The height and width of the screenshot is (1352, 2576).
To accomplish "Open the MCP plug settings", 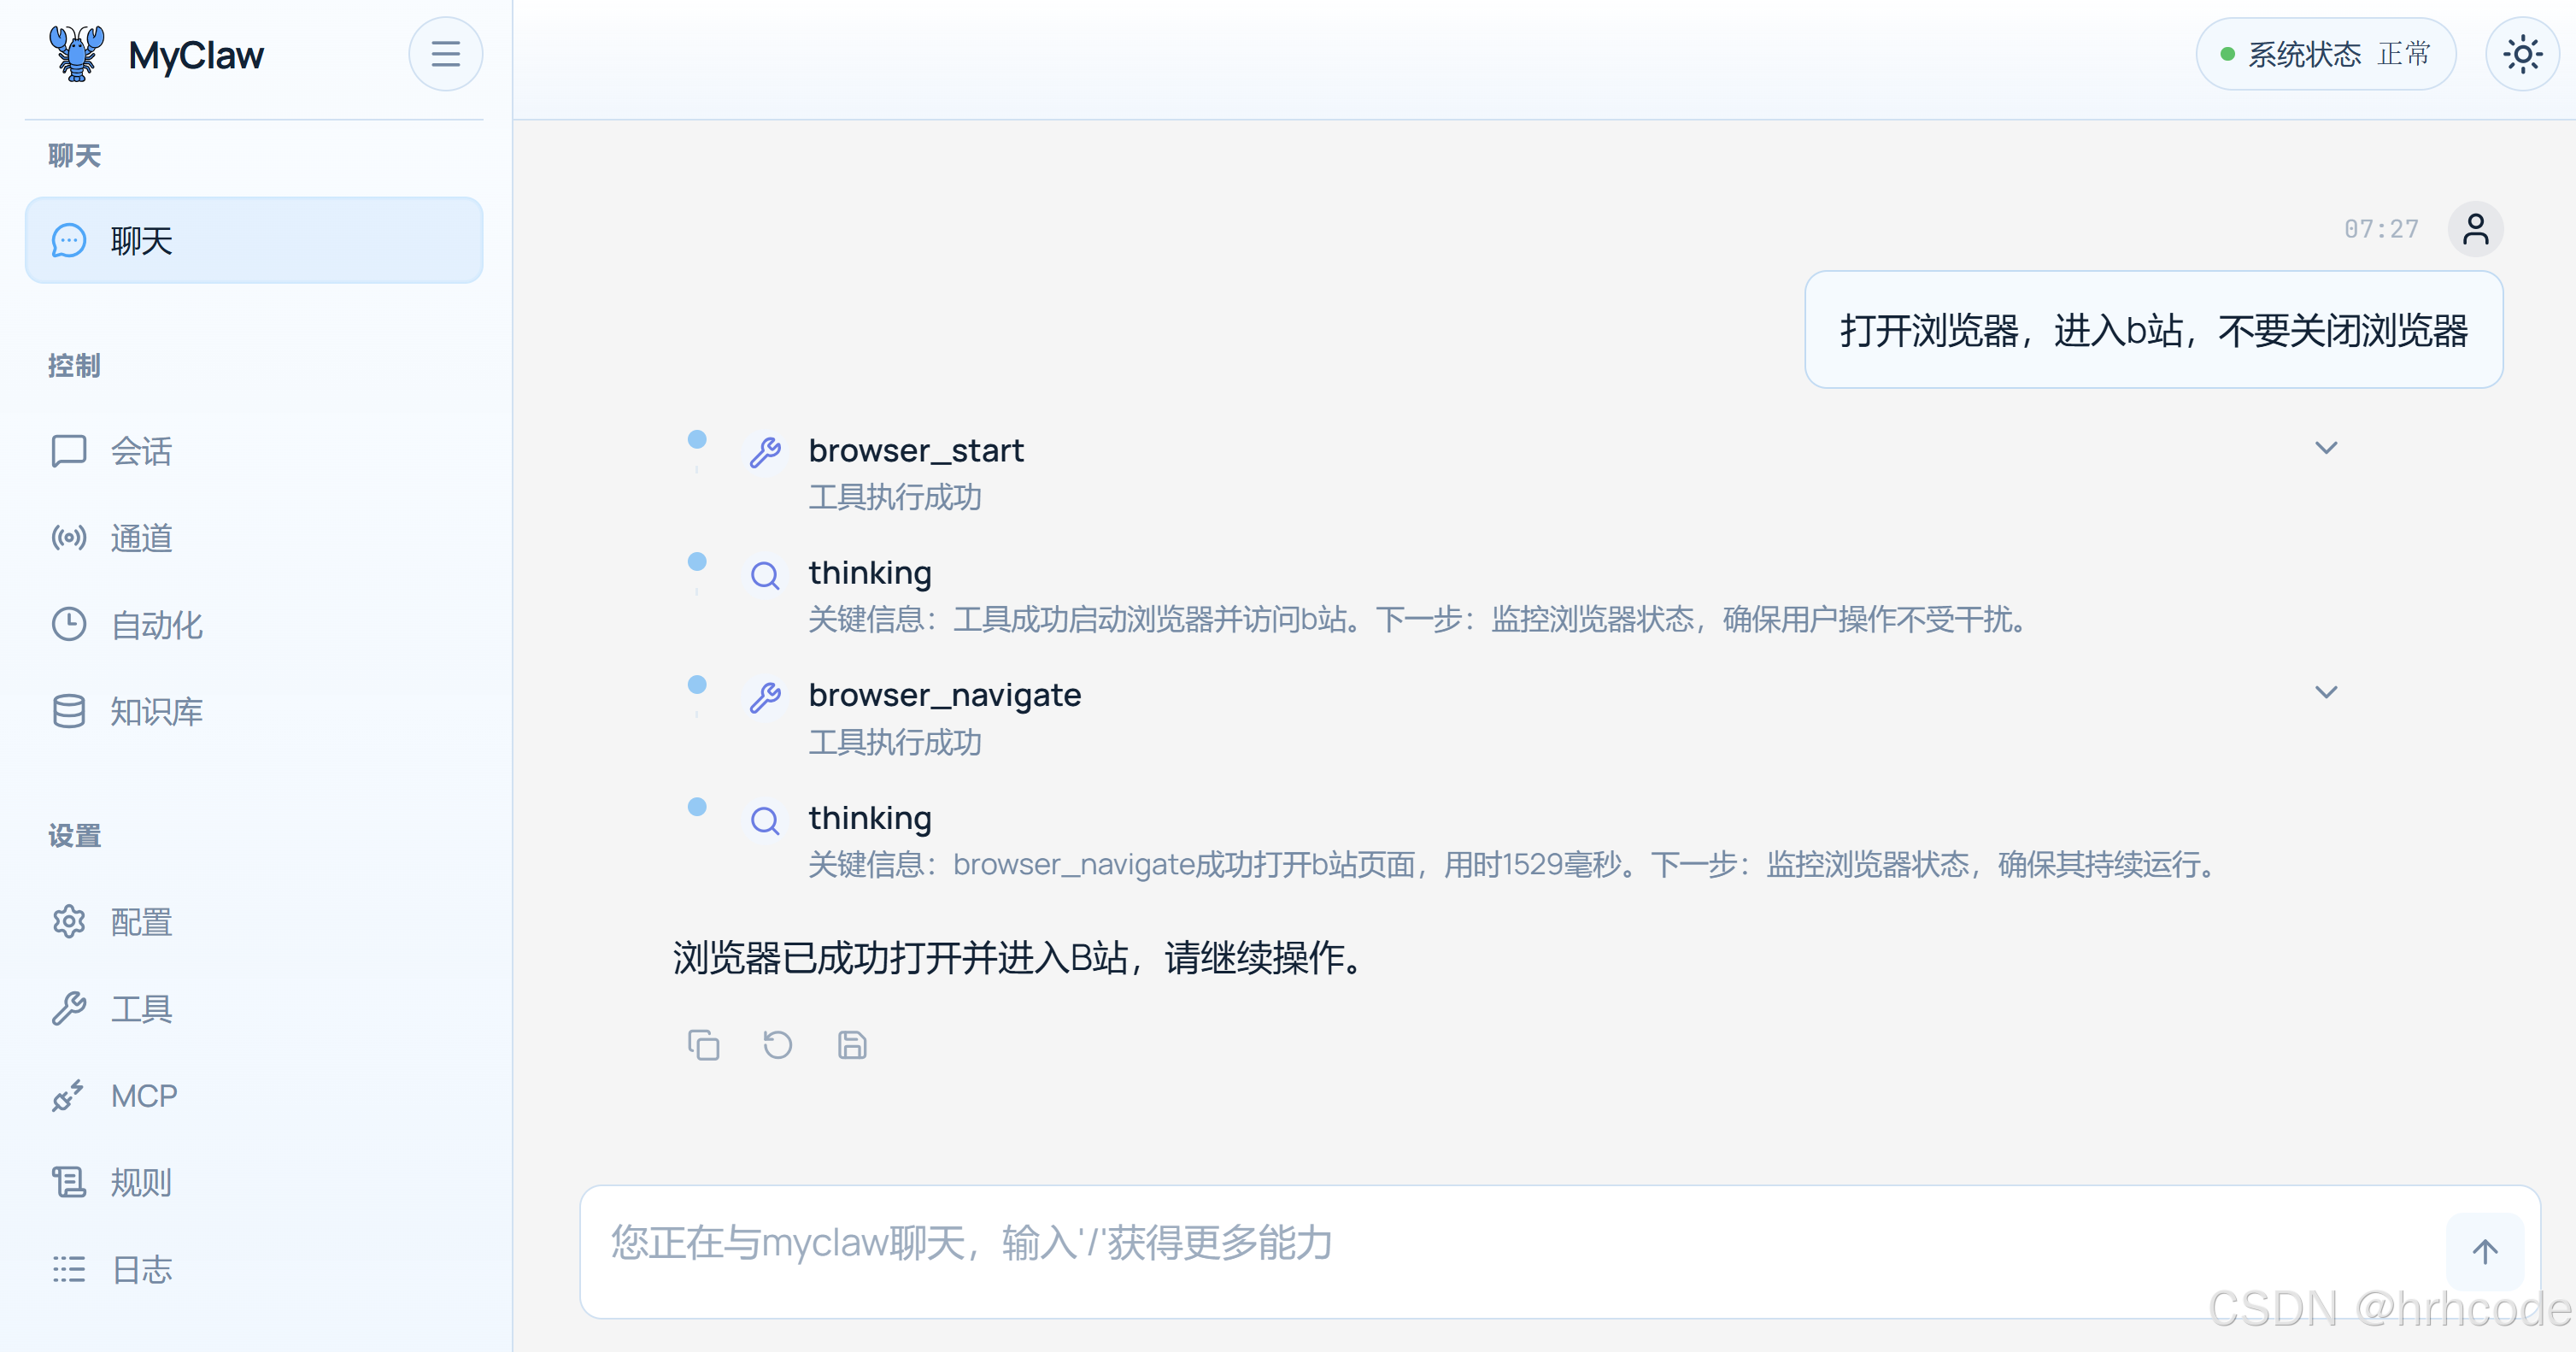I will [144, 1096].
